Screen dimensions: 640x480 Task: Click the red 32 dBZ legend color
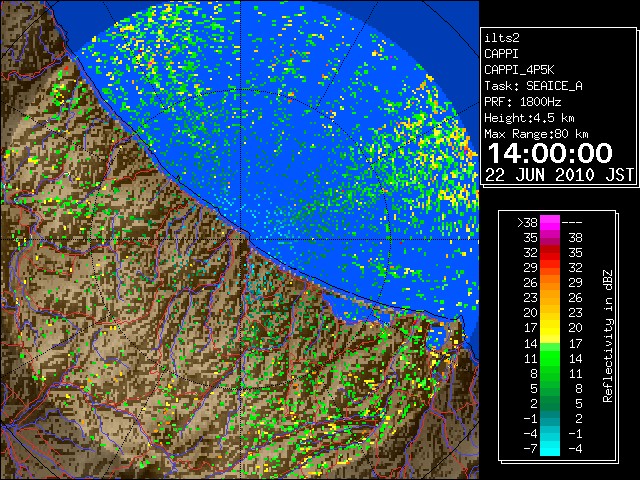pos(550,253)
